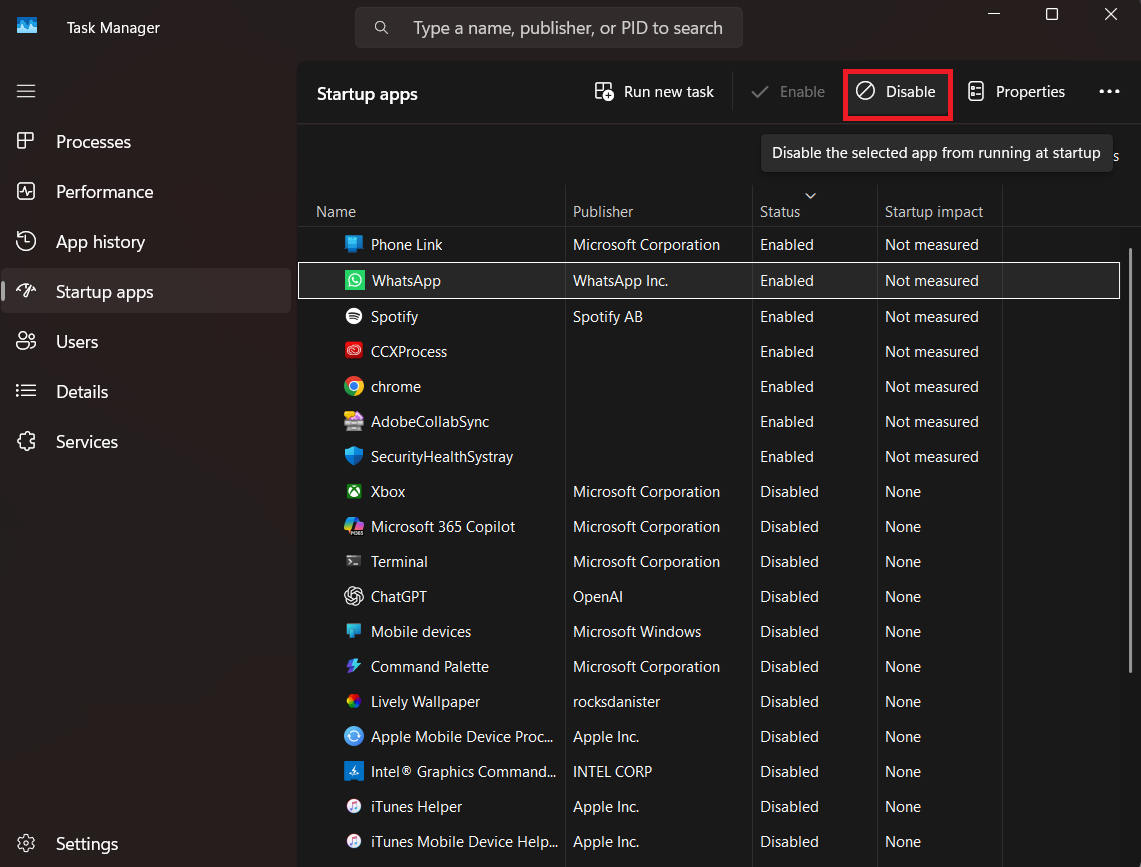Click Not measured in Spotify row
Image resolution: width=1141 pixels, height=867 pixels.
pos(931,317)
